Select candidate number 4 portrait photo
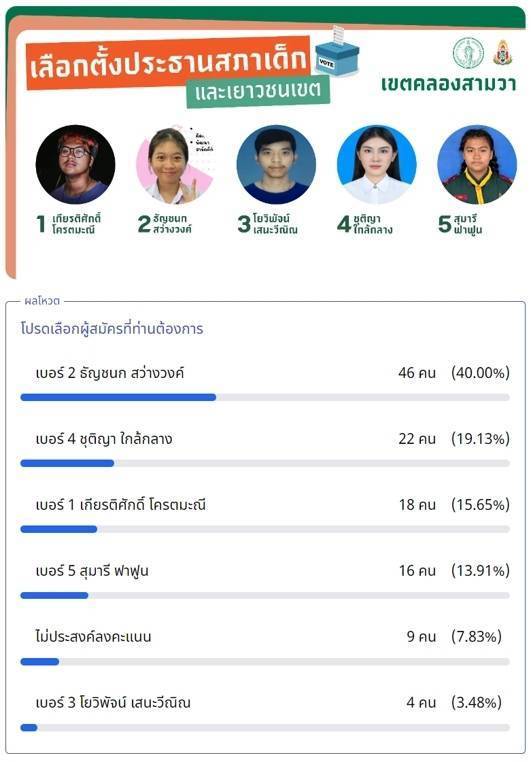Viewport: 531px width, 762px height. [x=377, y=165]
